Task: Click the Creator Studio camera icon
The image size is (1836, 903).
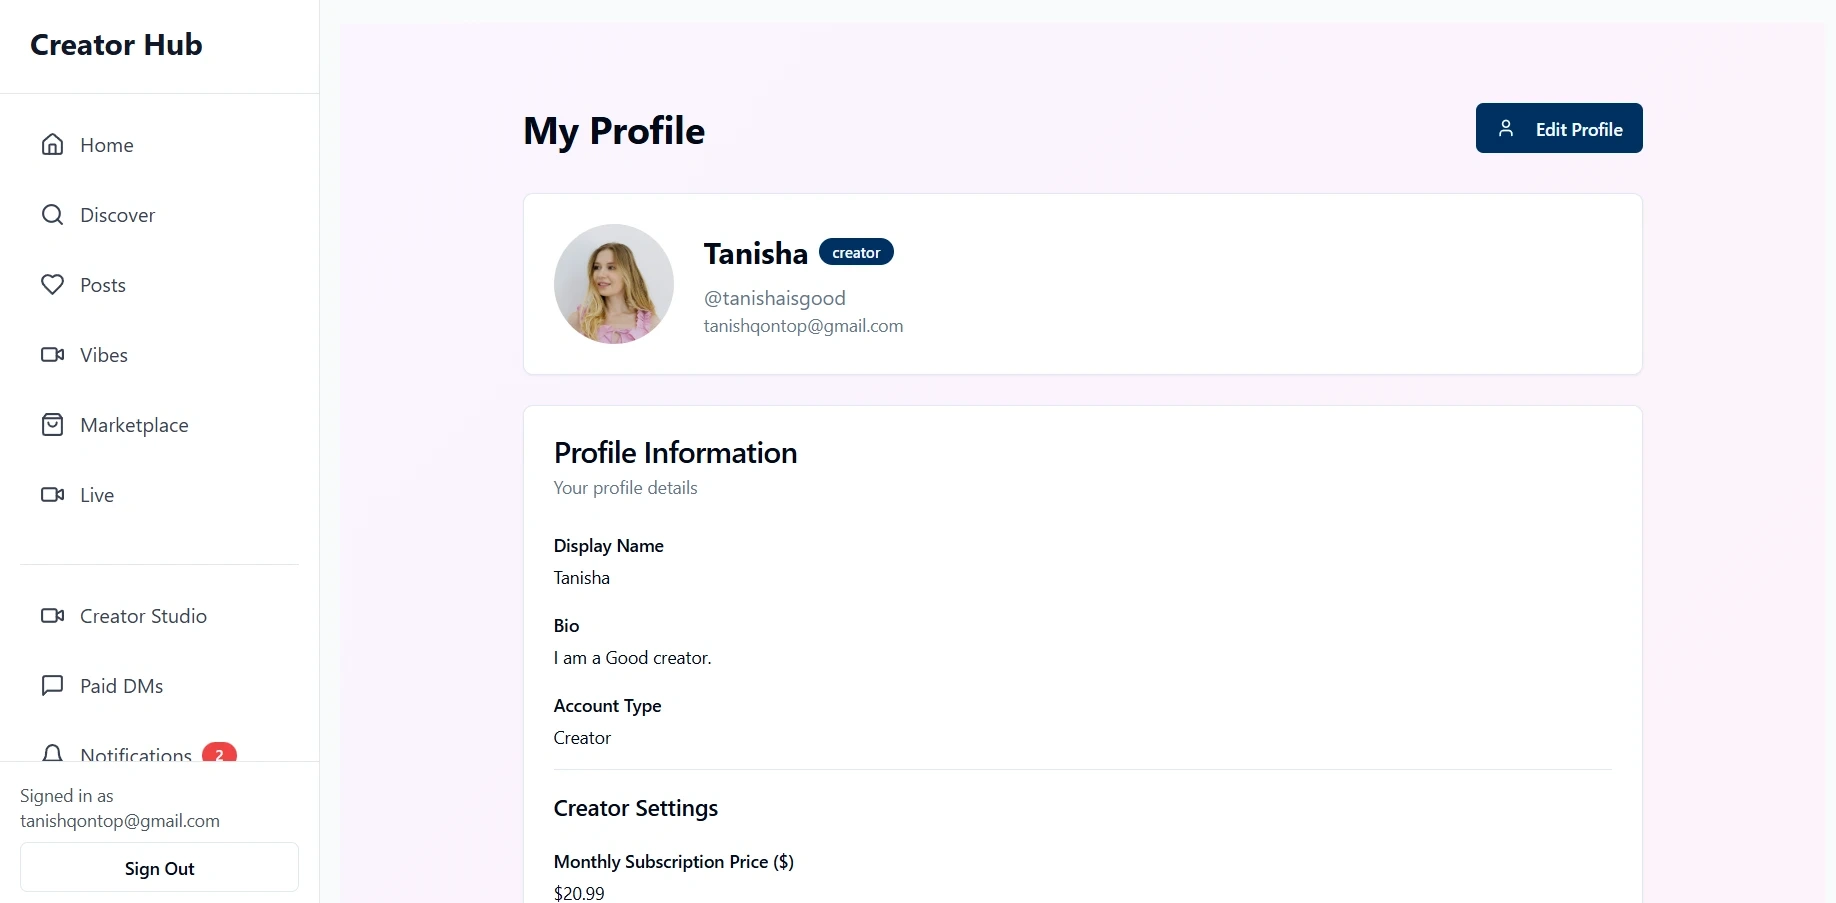Action: 52,616
